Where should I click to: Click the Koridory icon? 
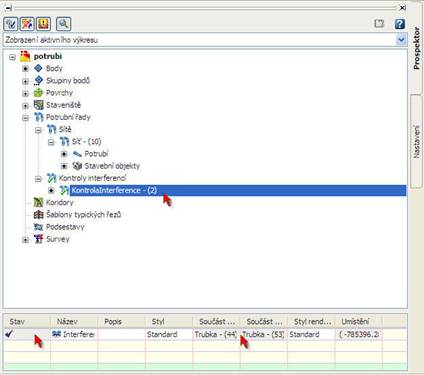pyautogui.click(x=38, y=202)
